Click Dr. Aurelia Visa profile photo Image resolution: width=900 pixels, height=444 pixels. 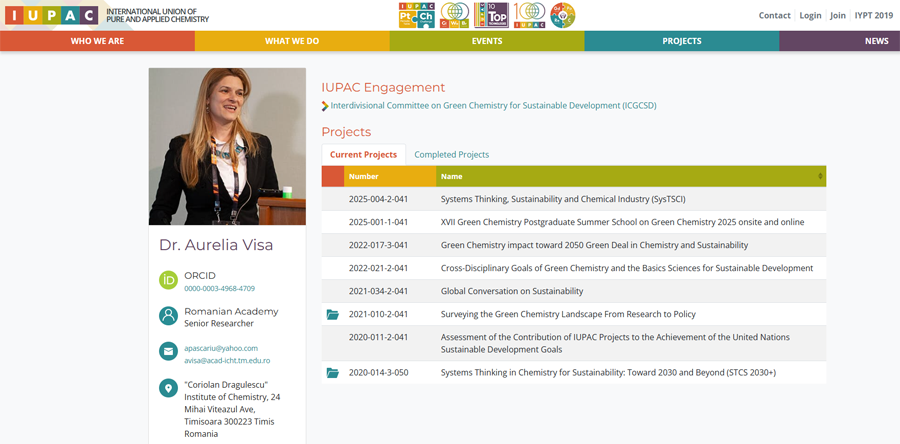pyautogui.click(x=227, y=146)
